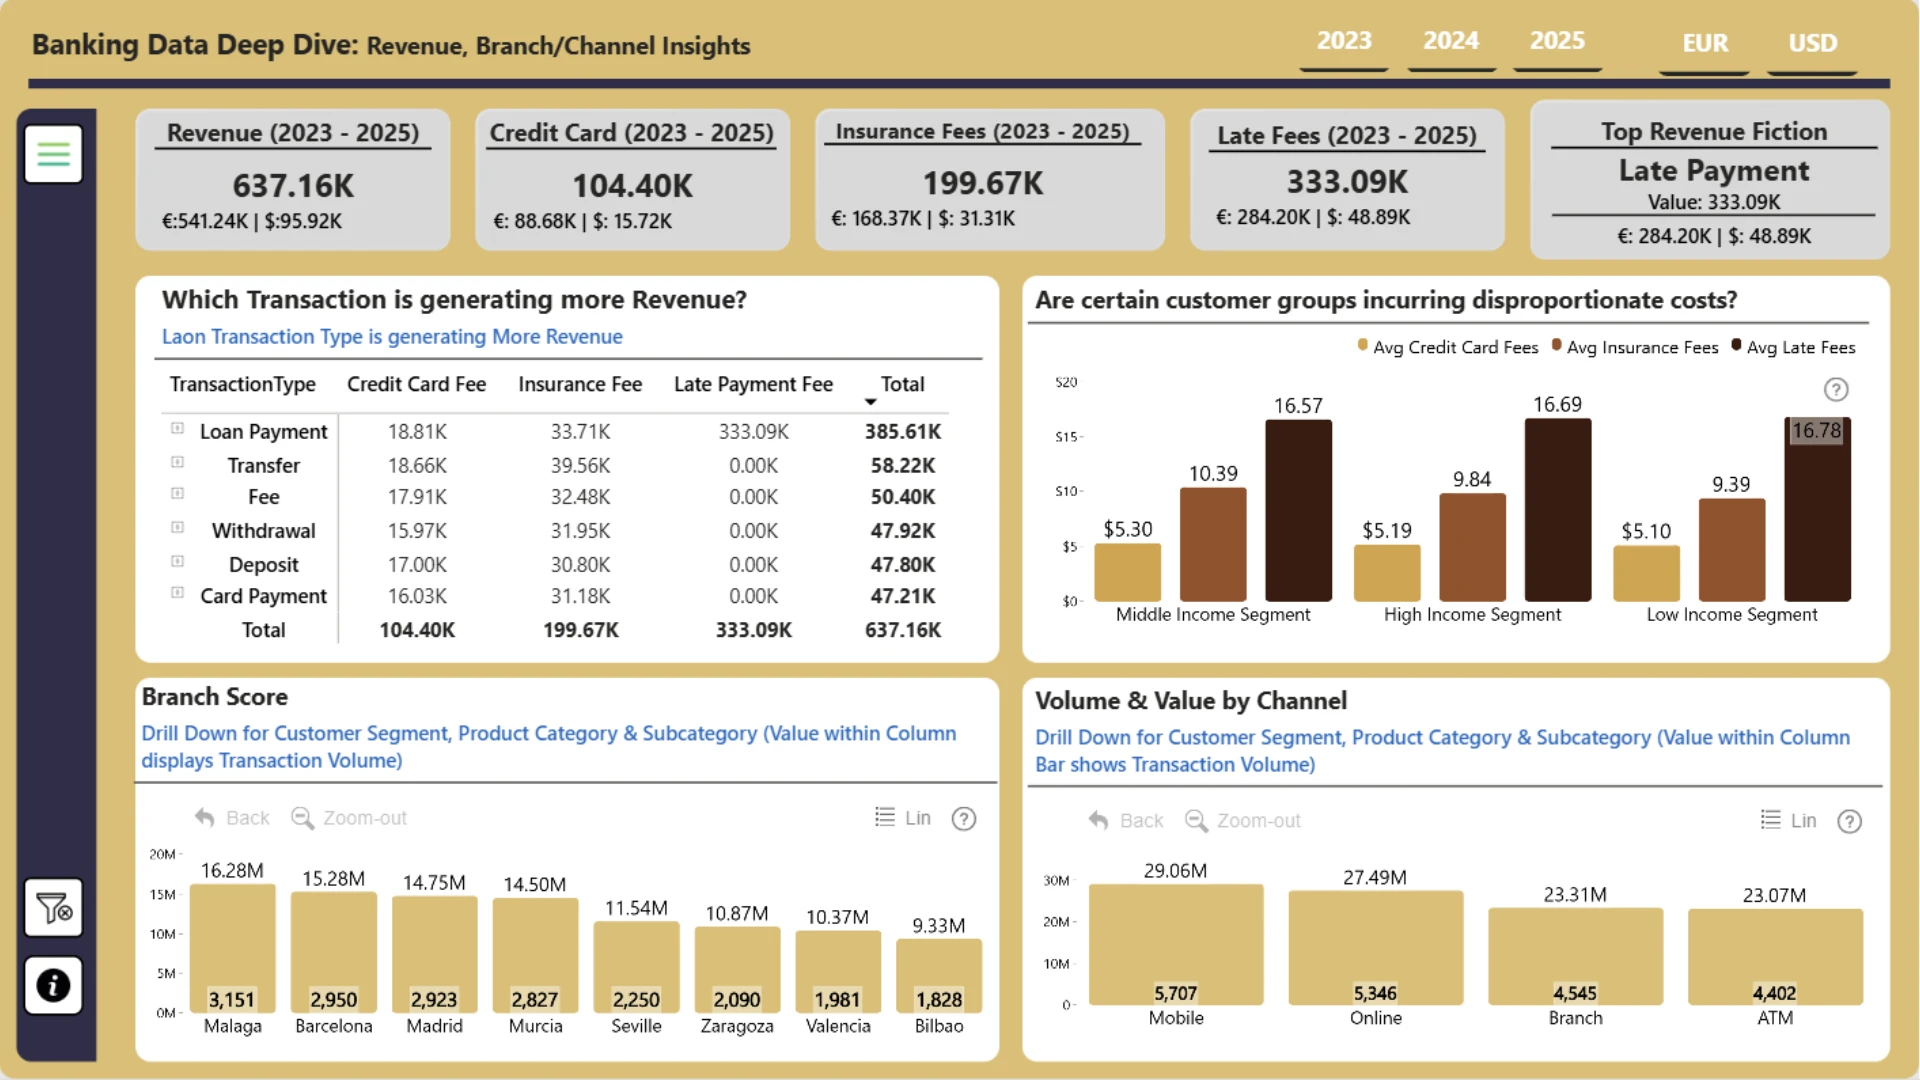Click Loan Payment total 385.61K cell
The image size is (1920, 1080).
[903, 431]
